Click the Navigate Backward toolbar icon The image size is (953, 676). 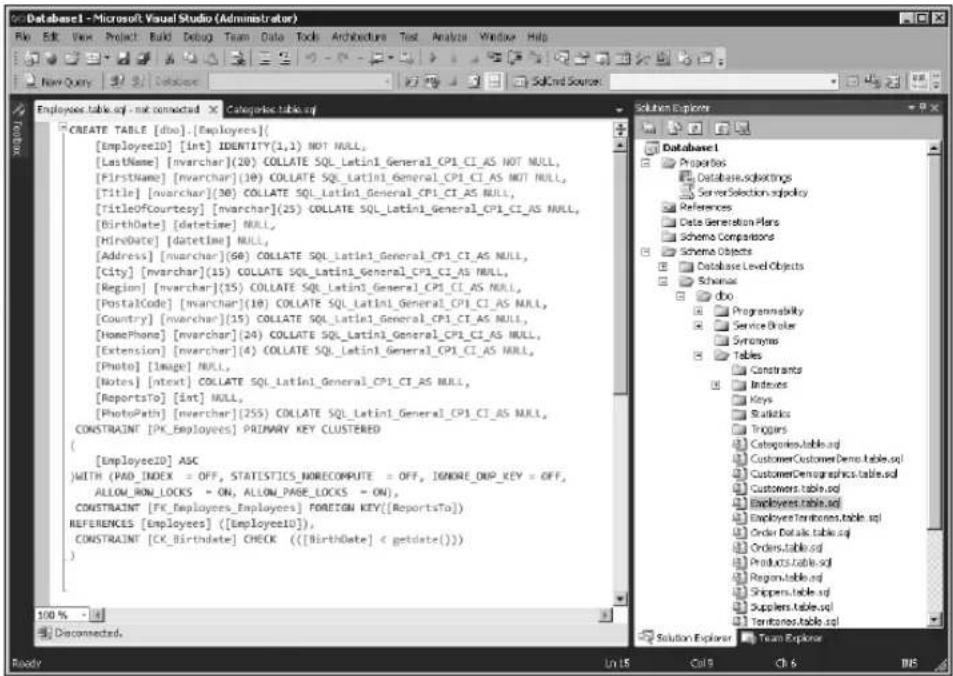coord(377,58)
